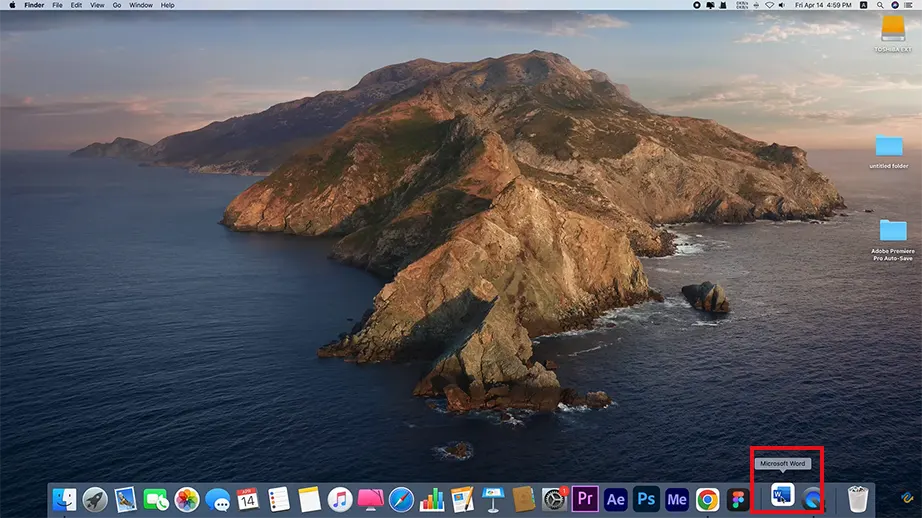The height and width of the screenshot is (518, 922).
Task: Launch Adobe Premiere Pro
Action: [585, 499]
